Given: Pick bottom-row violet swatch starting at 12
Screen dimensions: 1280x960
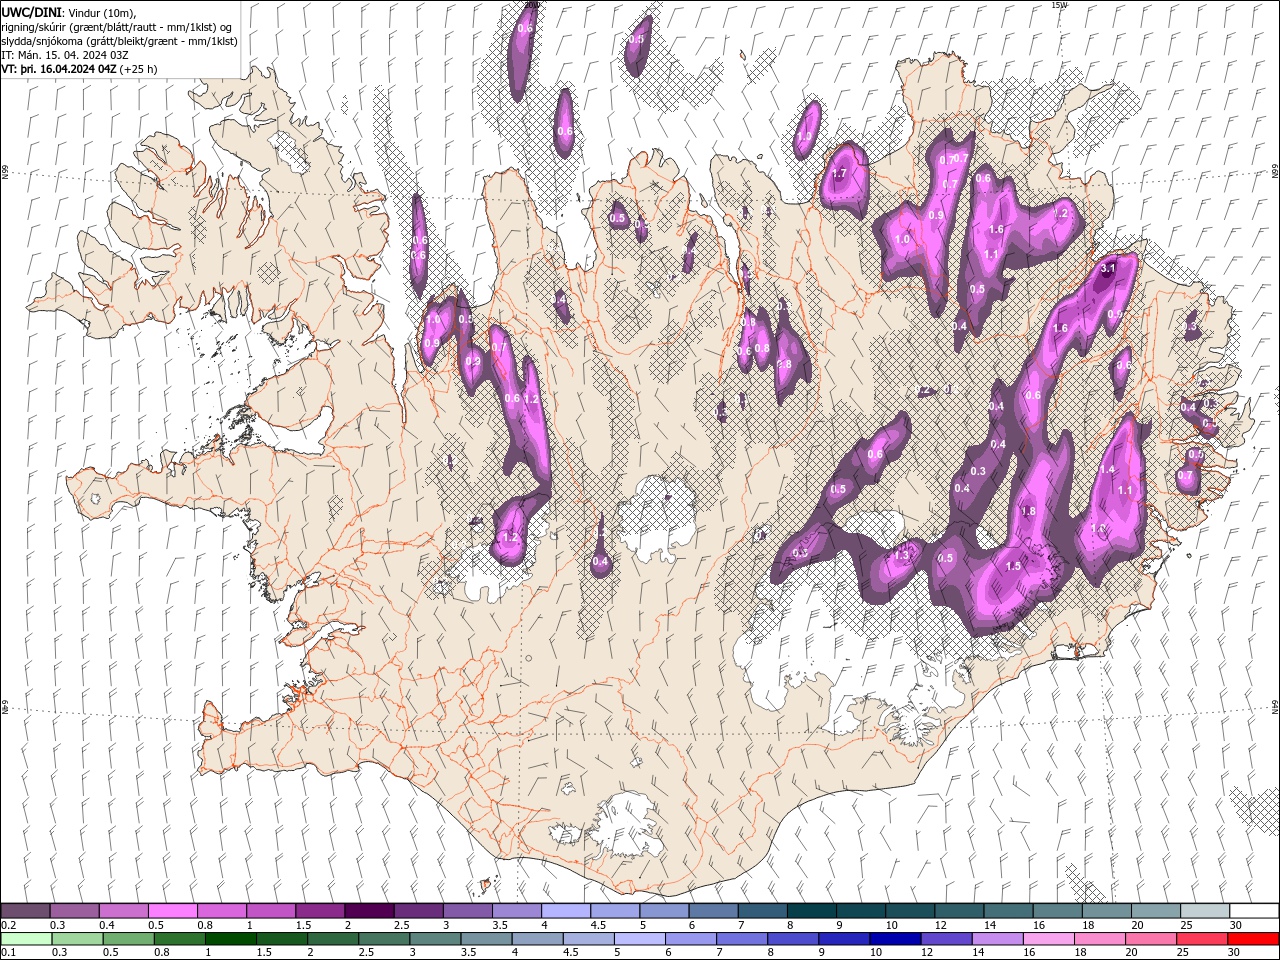Looking at the screenshot, I should 946,939.
